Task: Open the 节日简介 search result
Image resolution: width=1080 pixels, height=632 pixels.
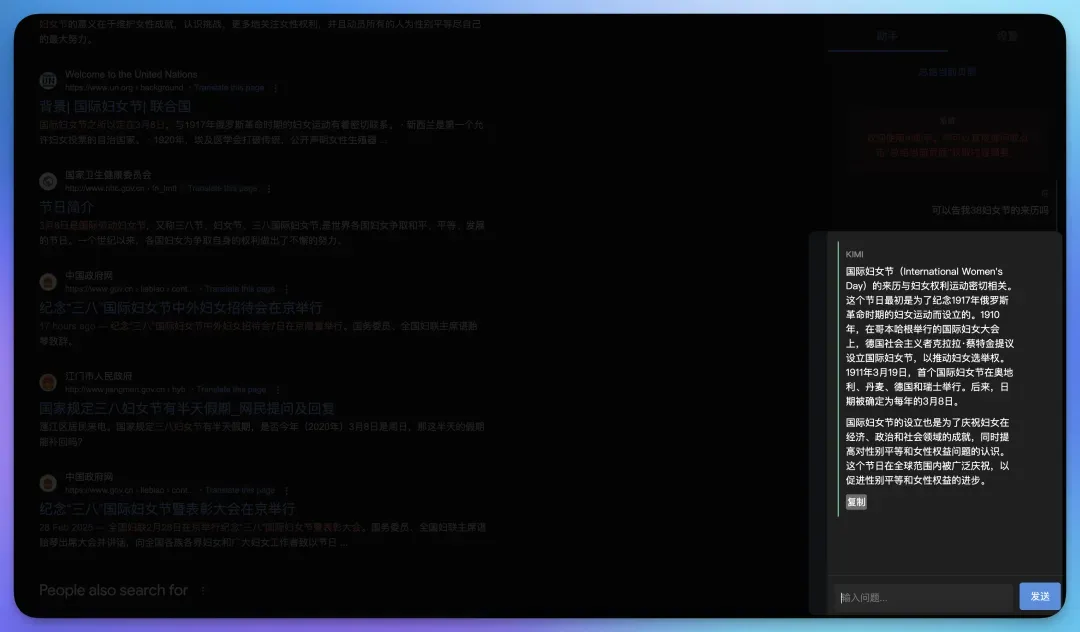Action: click(67, 206)
